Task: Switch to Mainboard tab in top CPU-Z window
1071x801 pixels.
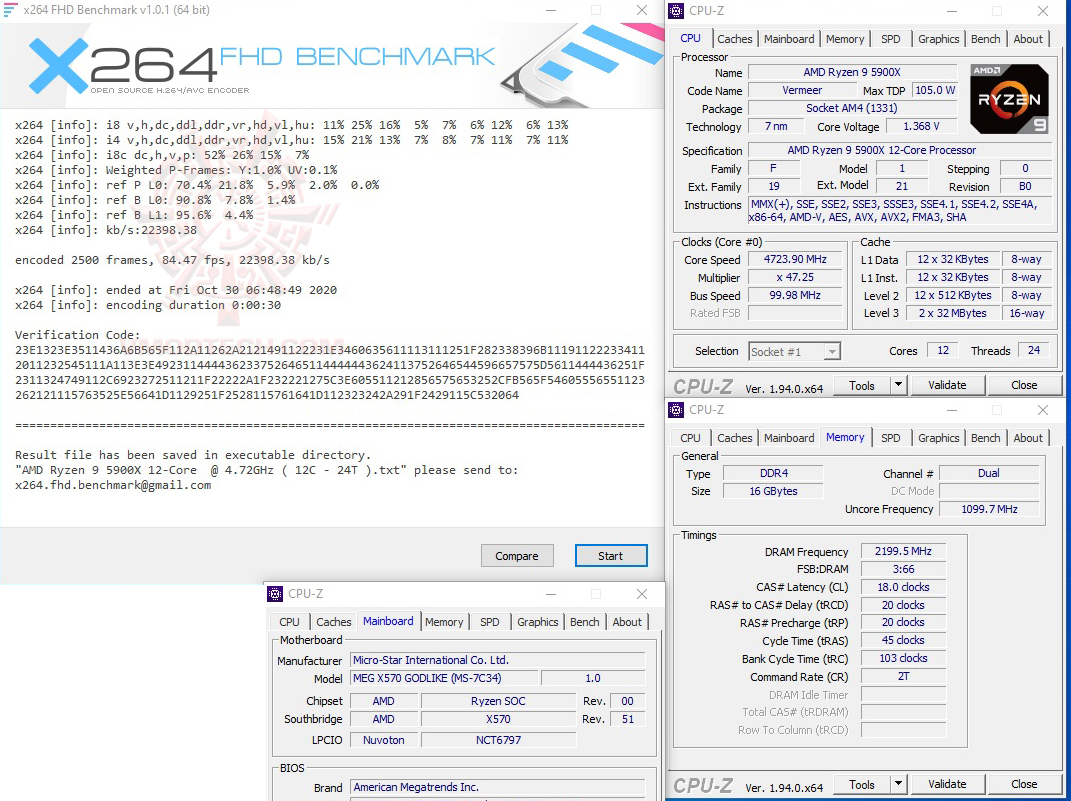Action: (x=789, y=39)
